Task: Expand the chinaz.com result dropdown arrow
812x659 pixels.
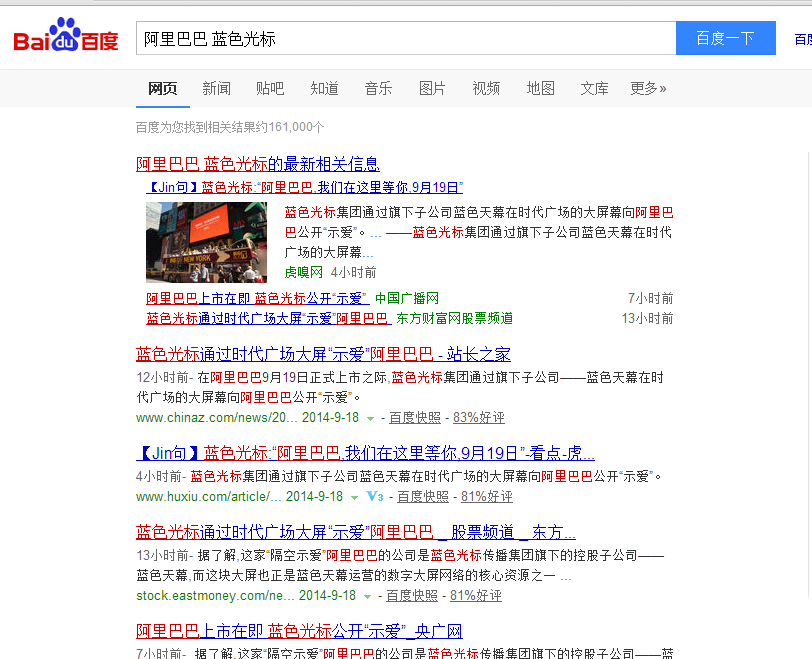Action: click(370, 418)
